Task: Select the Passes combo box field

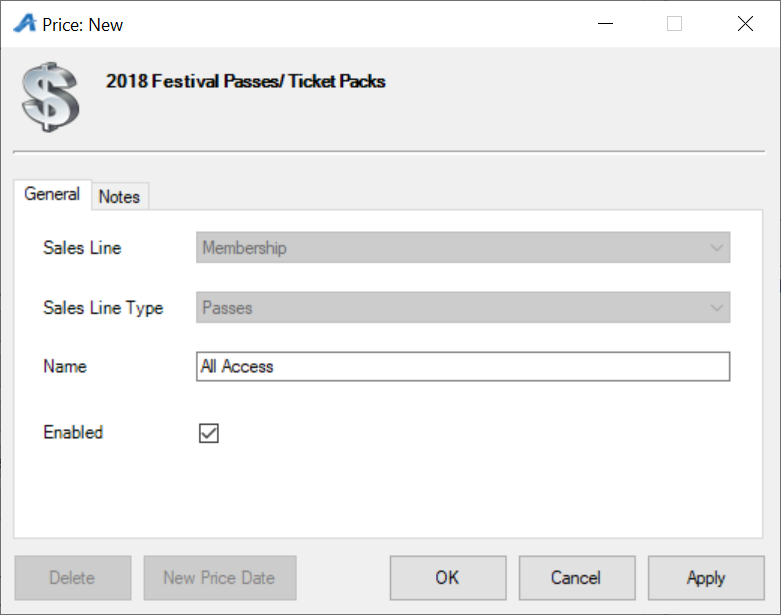Action: click(463, 307)
